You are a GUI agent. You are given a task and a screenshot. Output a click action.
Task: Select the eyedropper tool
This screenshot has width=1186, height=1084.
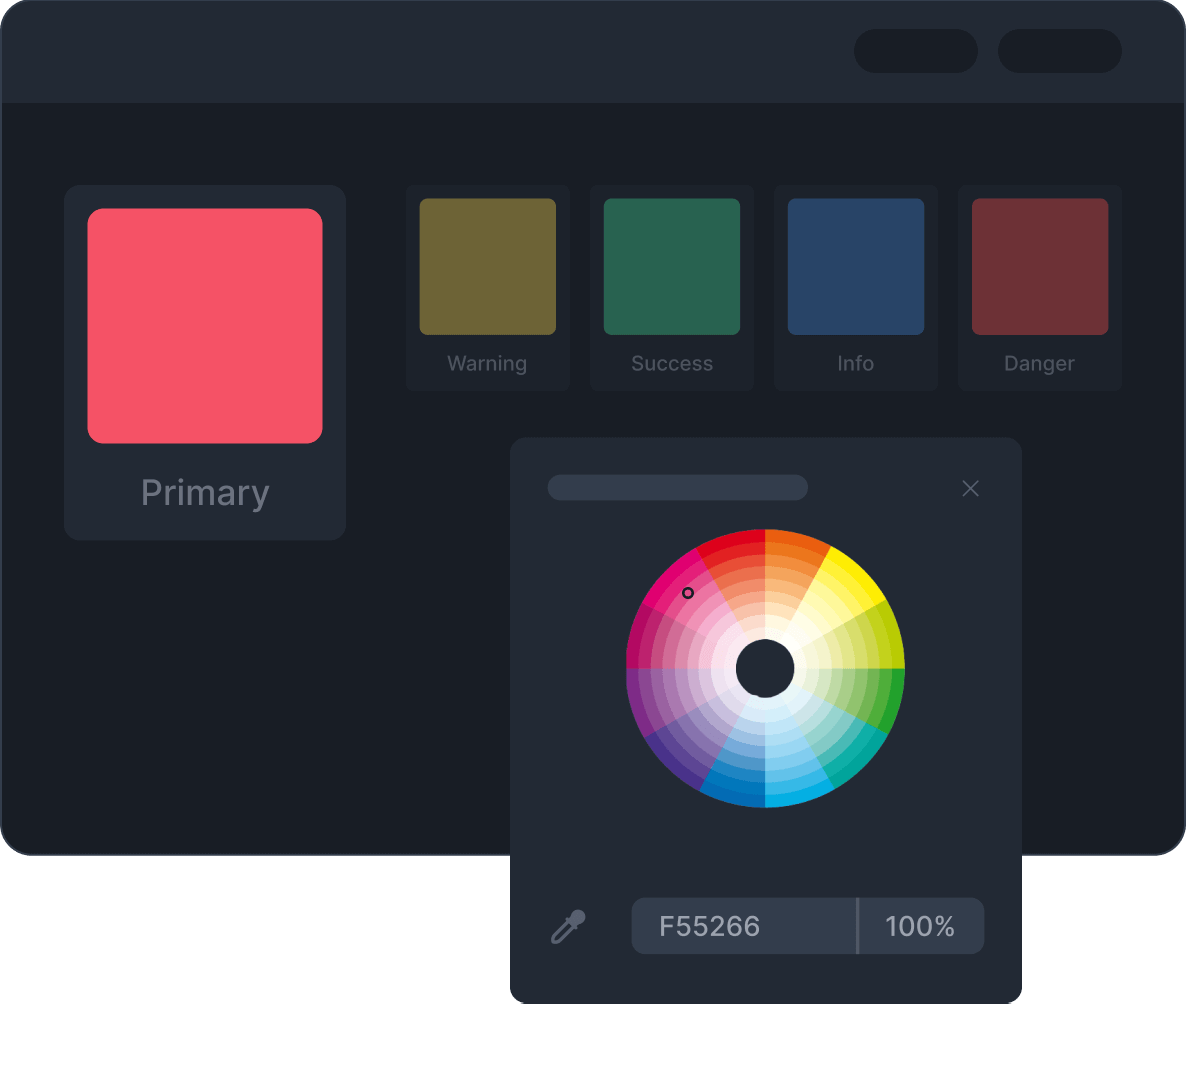(x=568, y=926)
